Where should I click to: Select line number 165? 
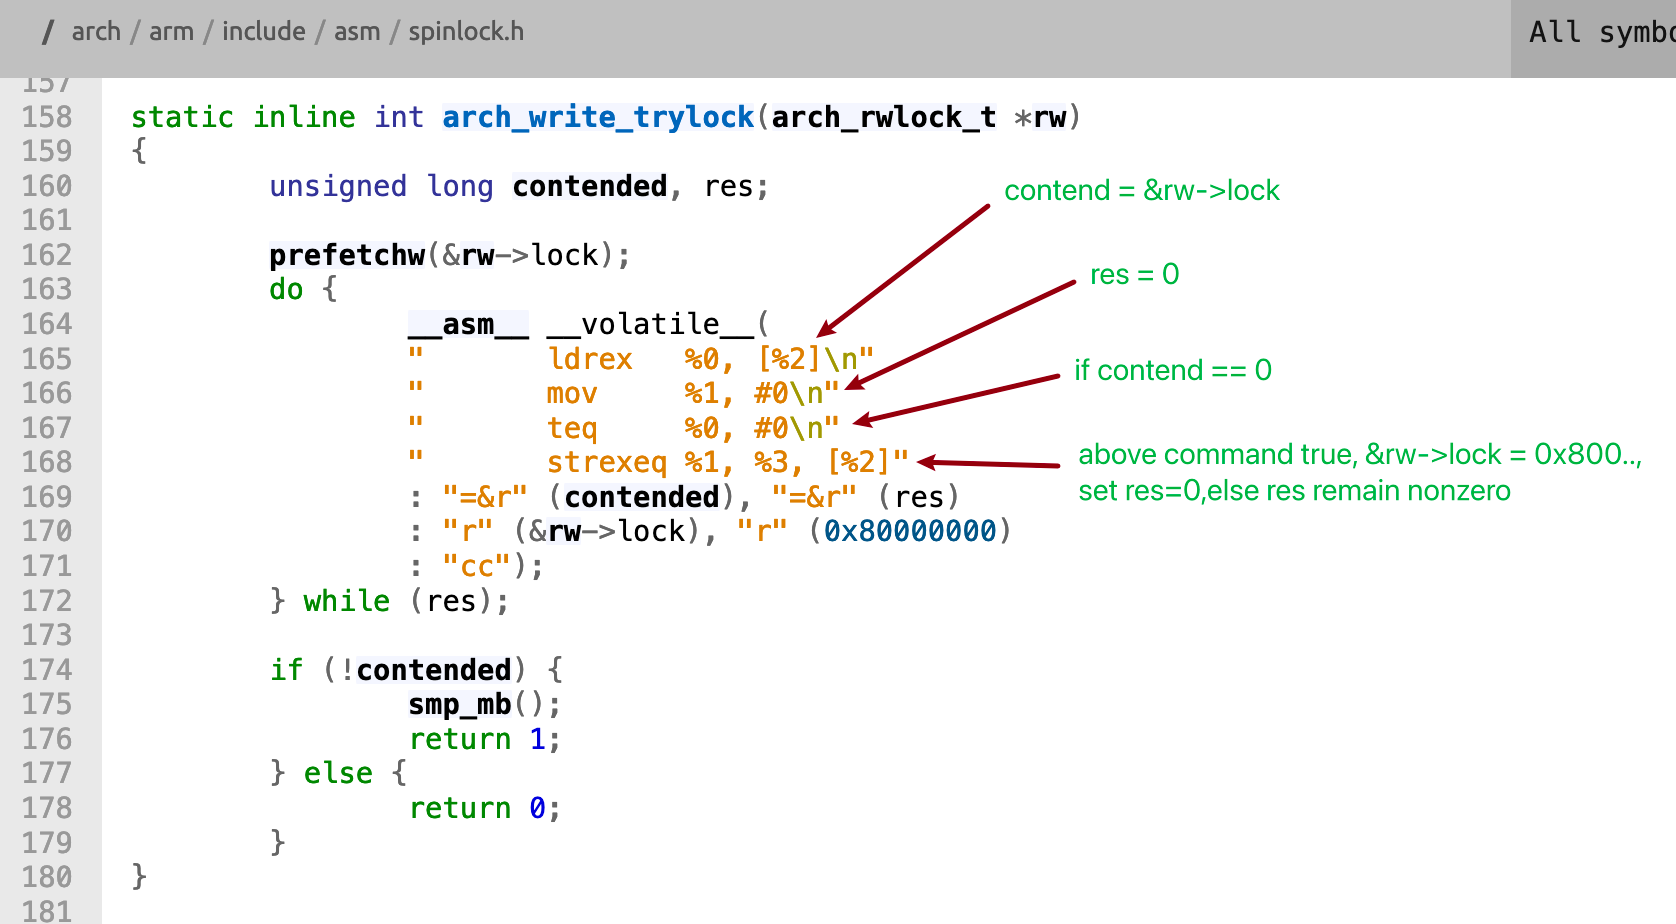tap(47, 359)
